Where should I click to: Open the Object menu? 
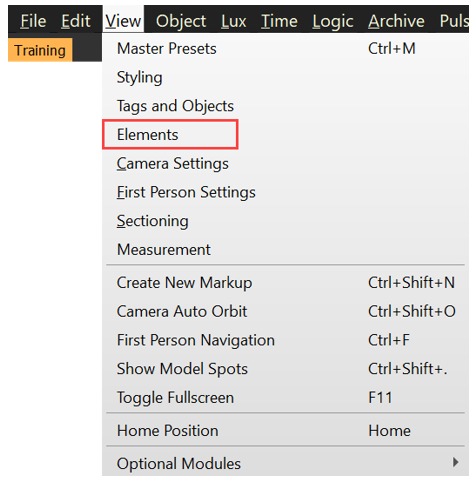181,21
